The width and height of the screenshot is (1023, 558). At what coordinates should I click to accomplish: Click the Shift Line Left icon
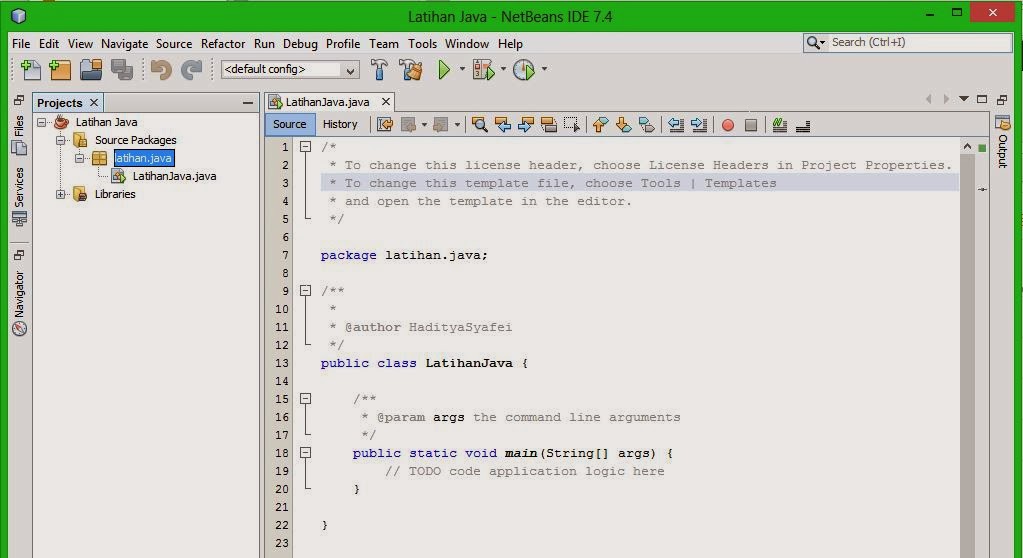[x=676, y=125]
